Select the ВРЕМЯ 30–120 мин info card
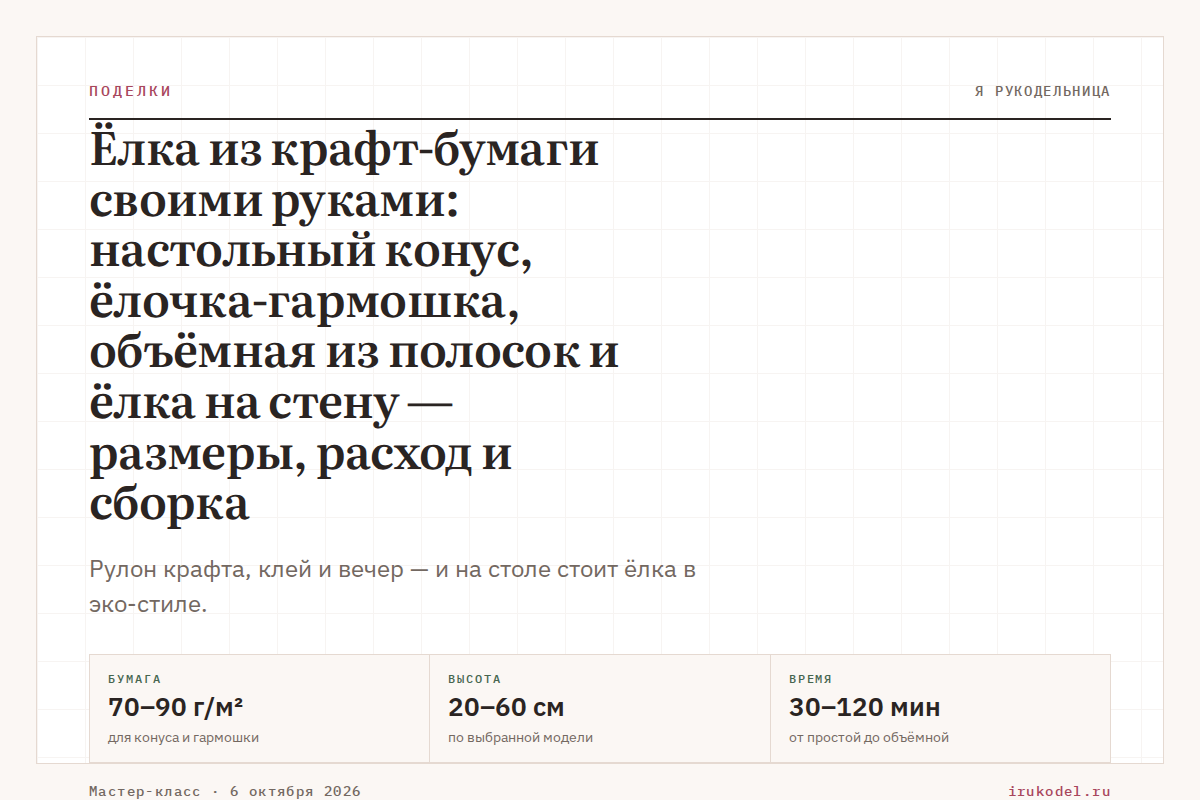The image size is (1200, 800). 940,709
